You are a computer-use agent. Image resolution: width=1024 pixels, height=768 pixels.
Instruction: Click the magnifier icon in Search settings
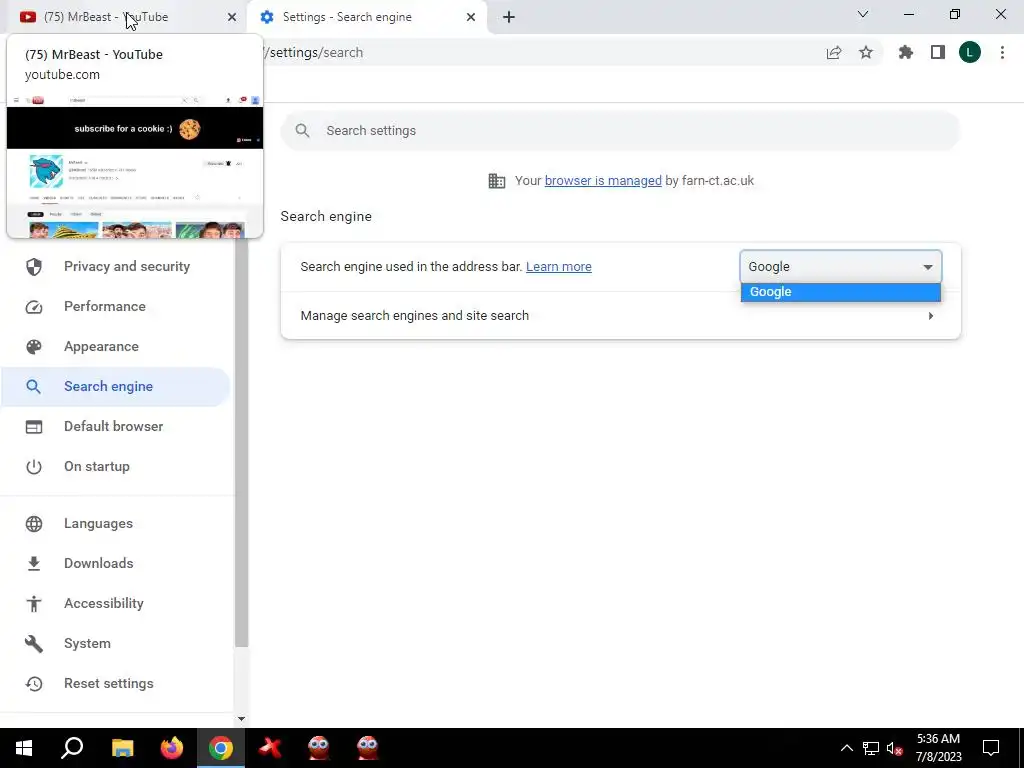pyautogui.click(x=302, y=131)
